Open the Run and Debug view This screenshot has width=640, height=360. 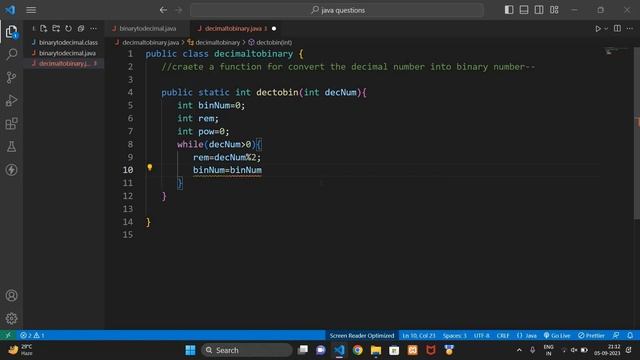click(x=11, y=100)
